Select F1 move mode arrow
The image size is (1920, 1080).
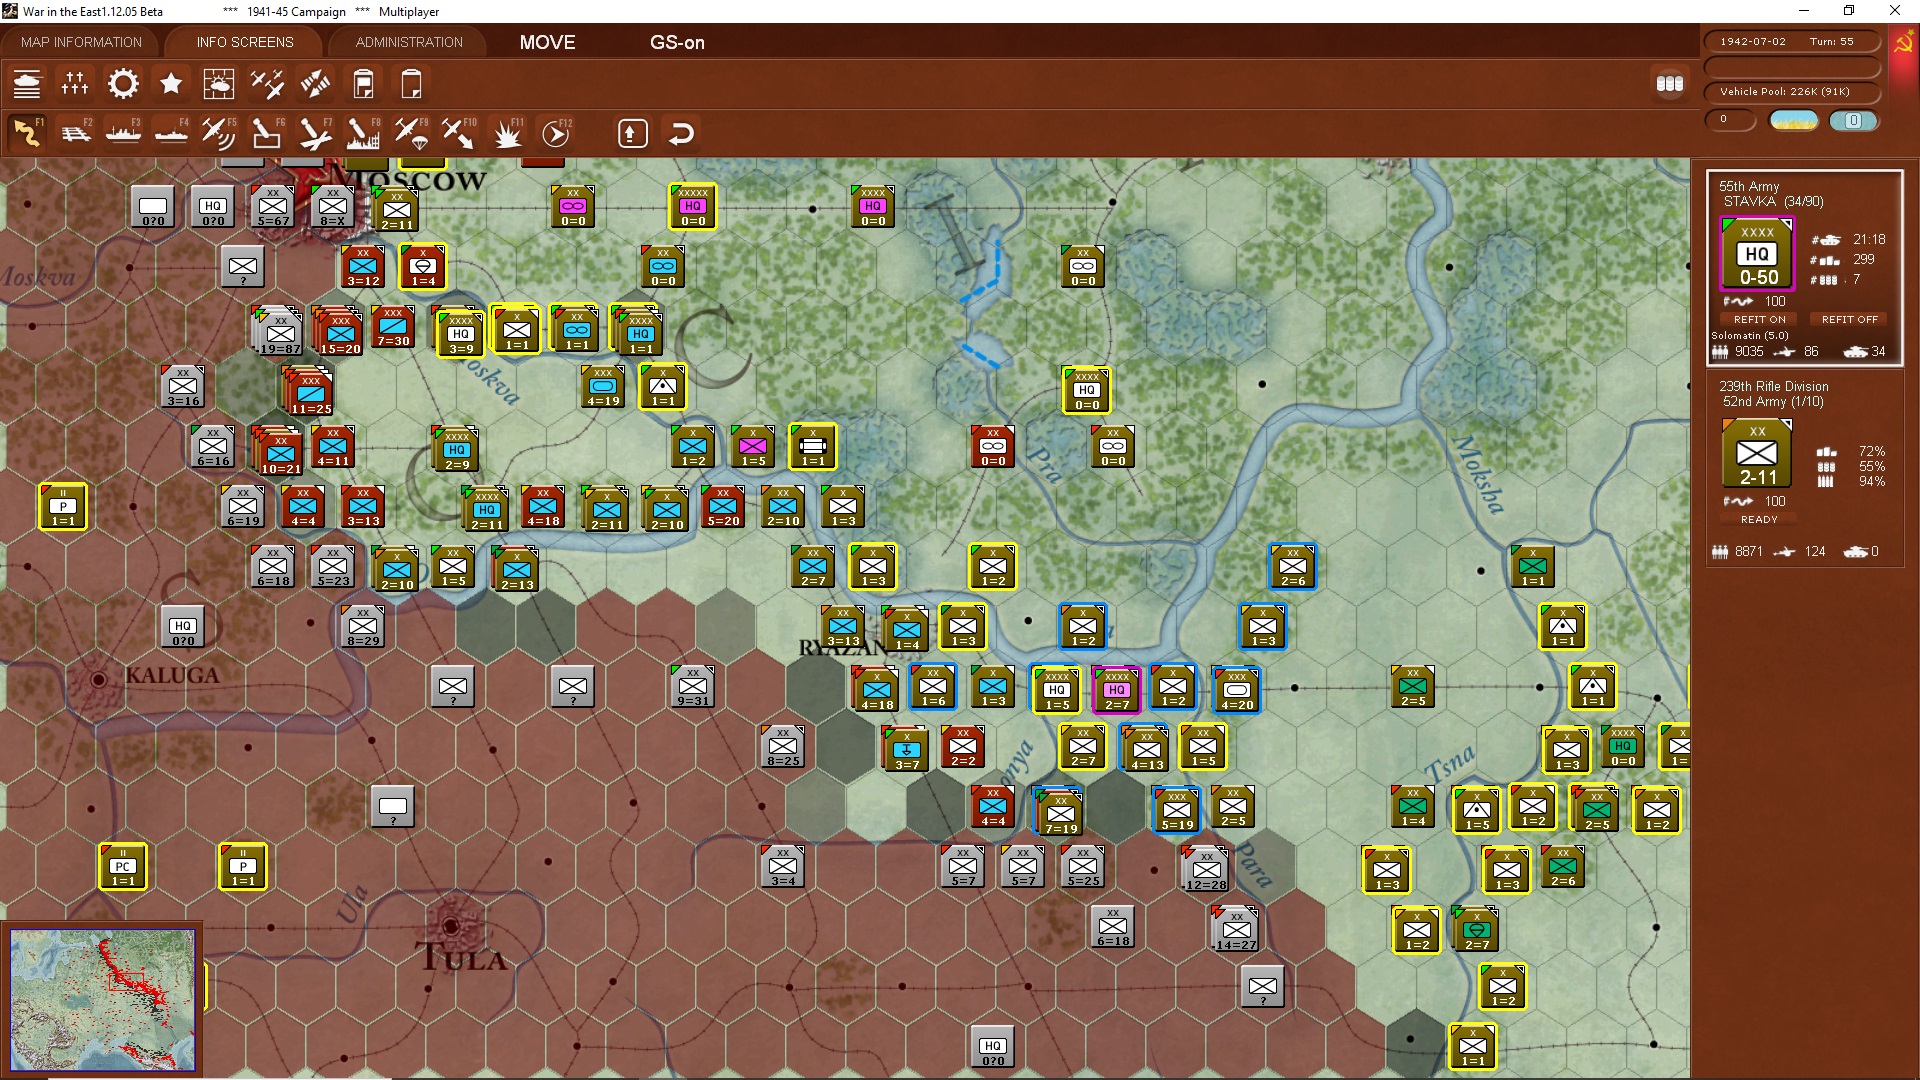(27, 133)
